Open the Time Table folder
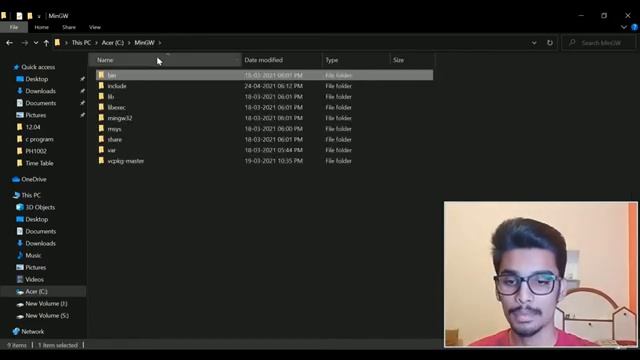640x360 pixels. tap(39, 163)
